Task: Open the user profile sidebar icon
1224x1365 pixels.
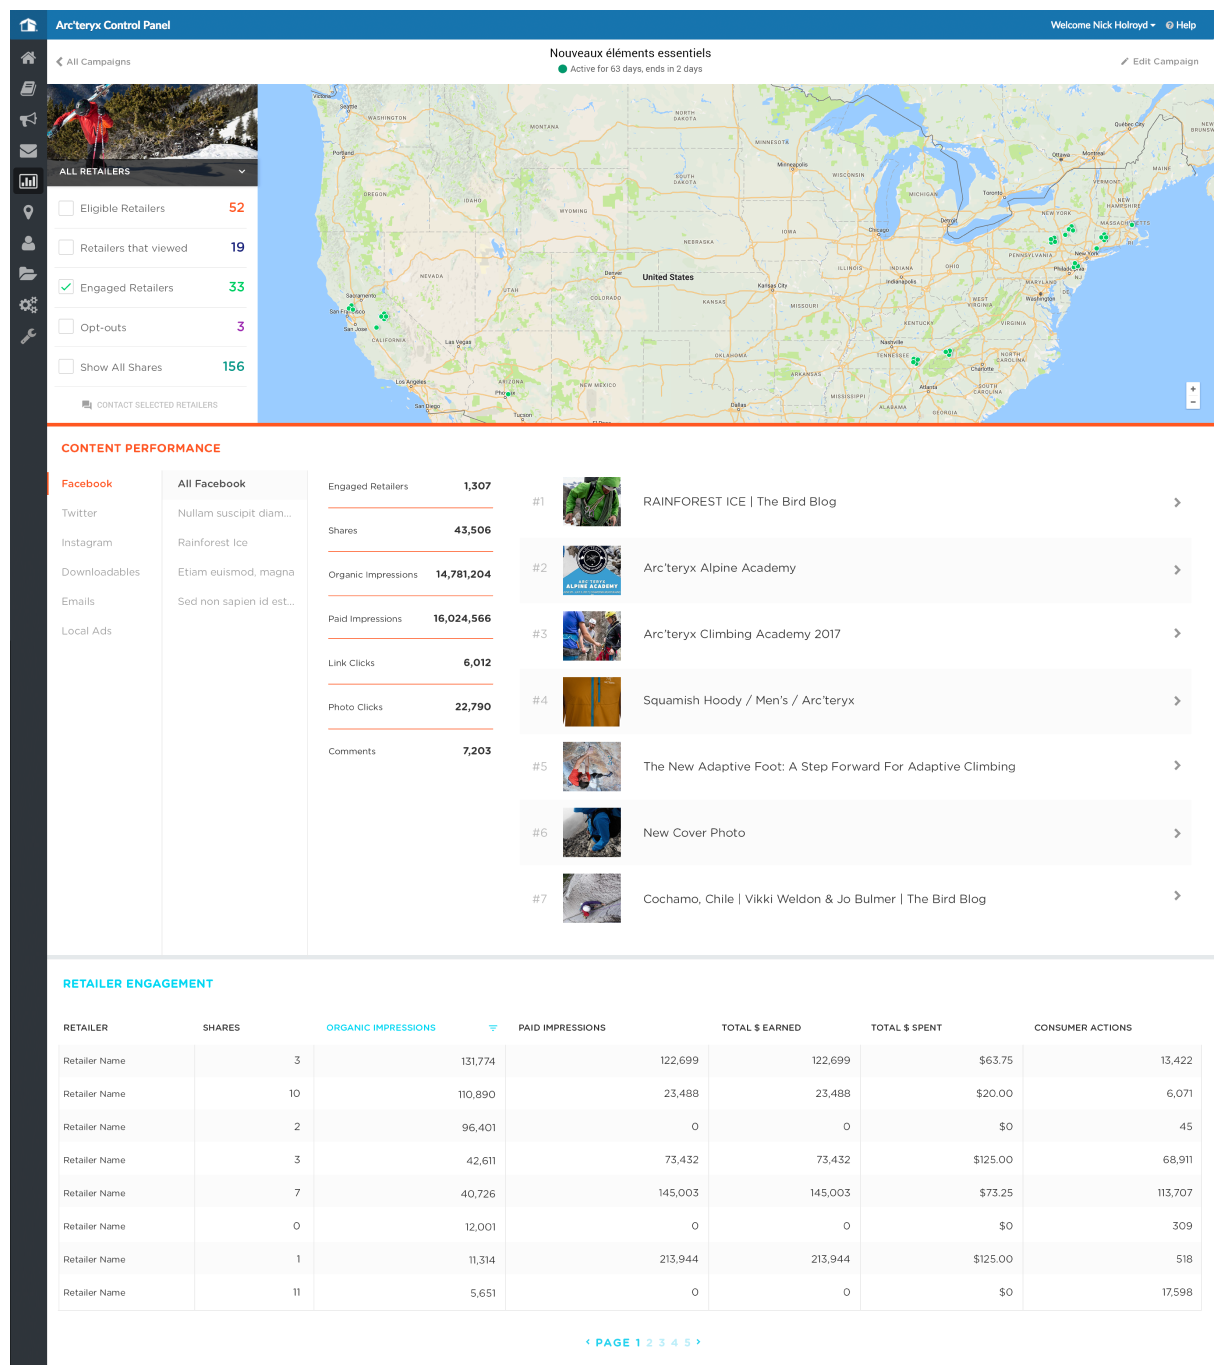Action: (x=28, y=243)
